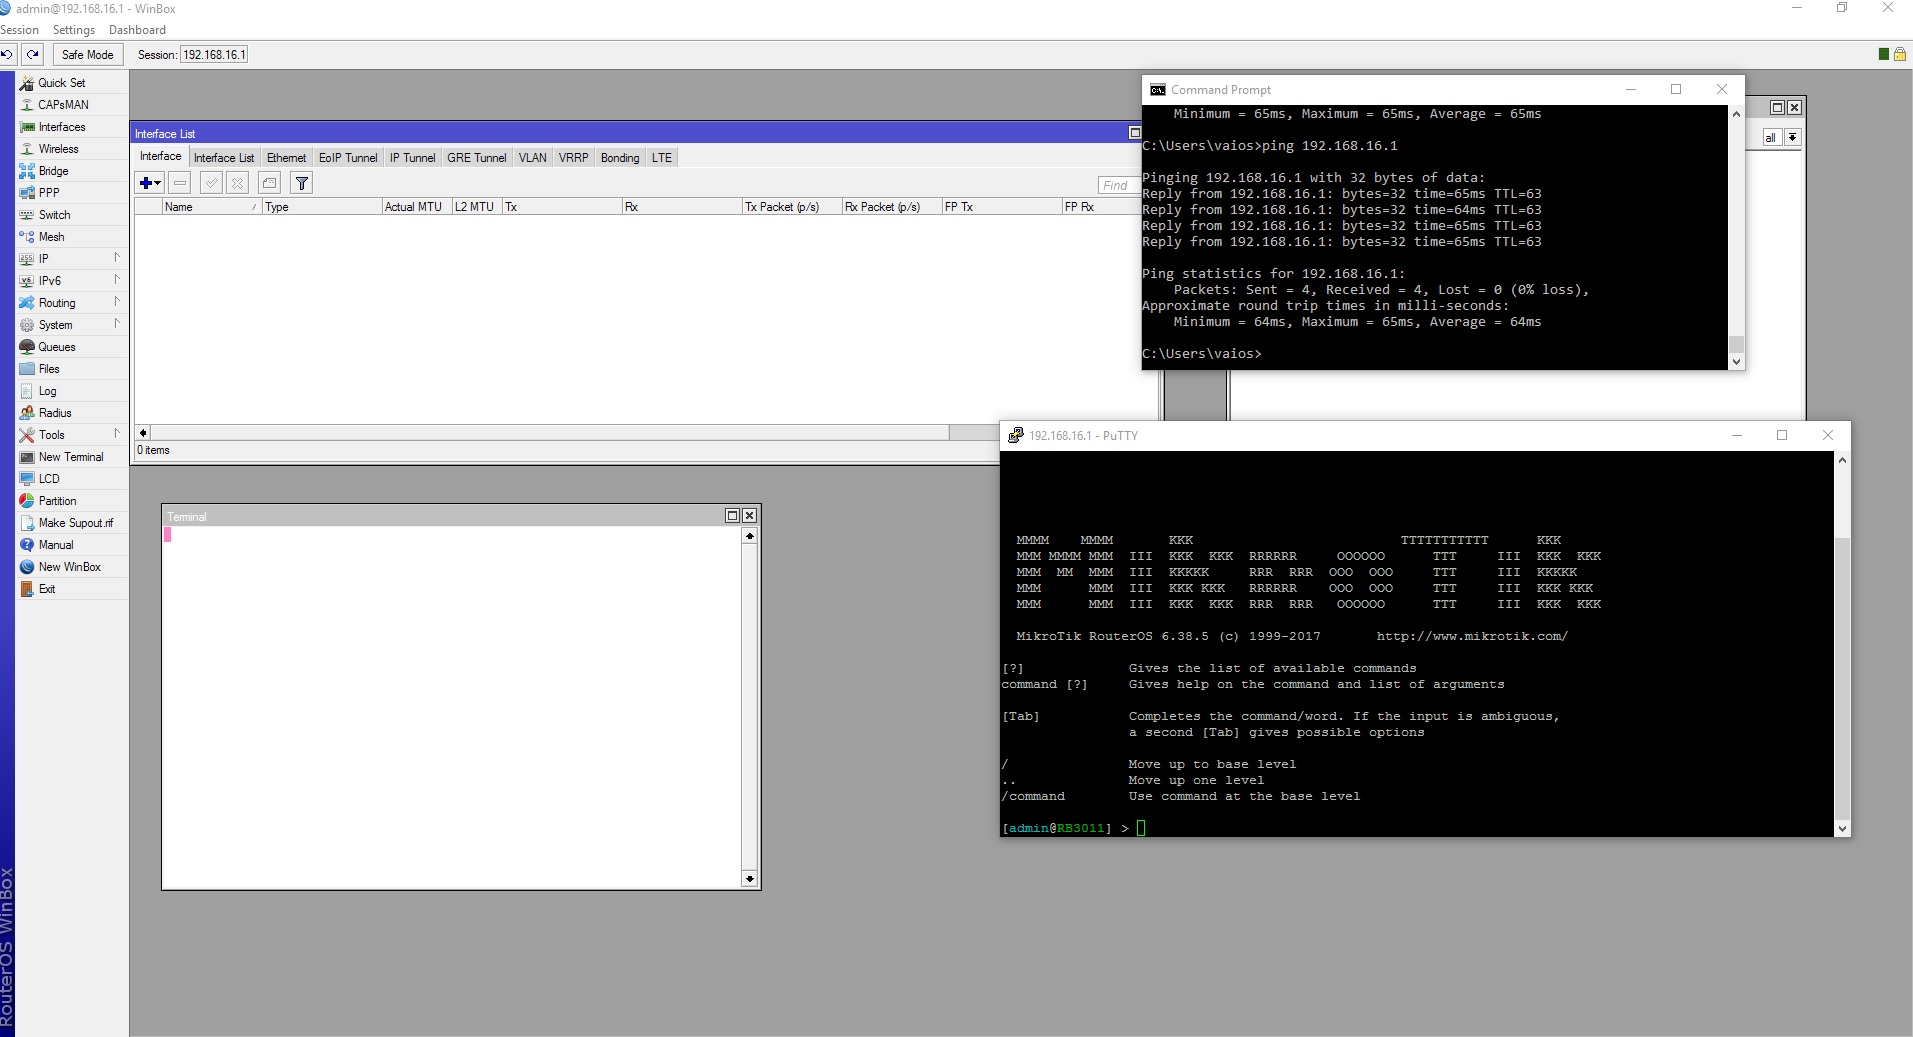Click the PuTTY scrollbar down arrow
This screenshot has width=1913, height=1037.
(1842, 829)
